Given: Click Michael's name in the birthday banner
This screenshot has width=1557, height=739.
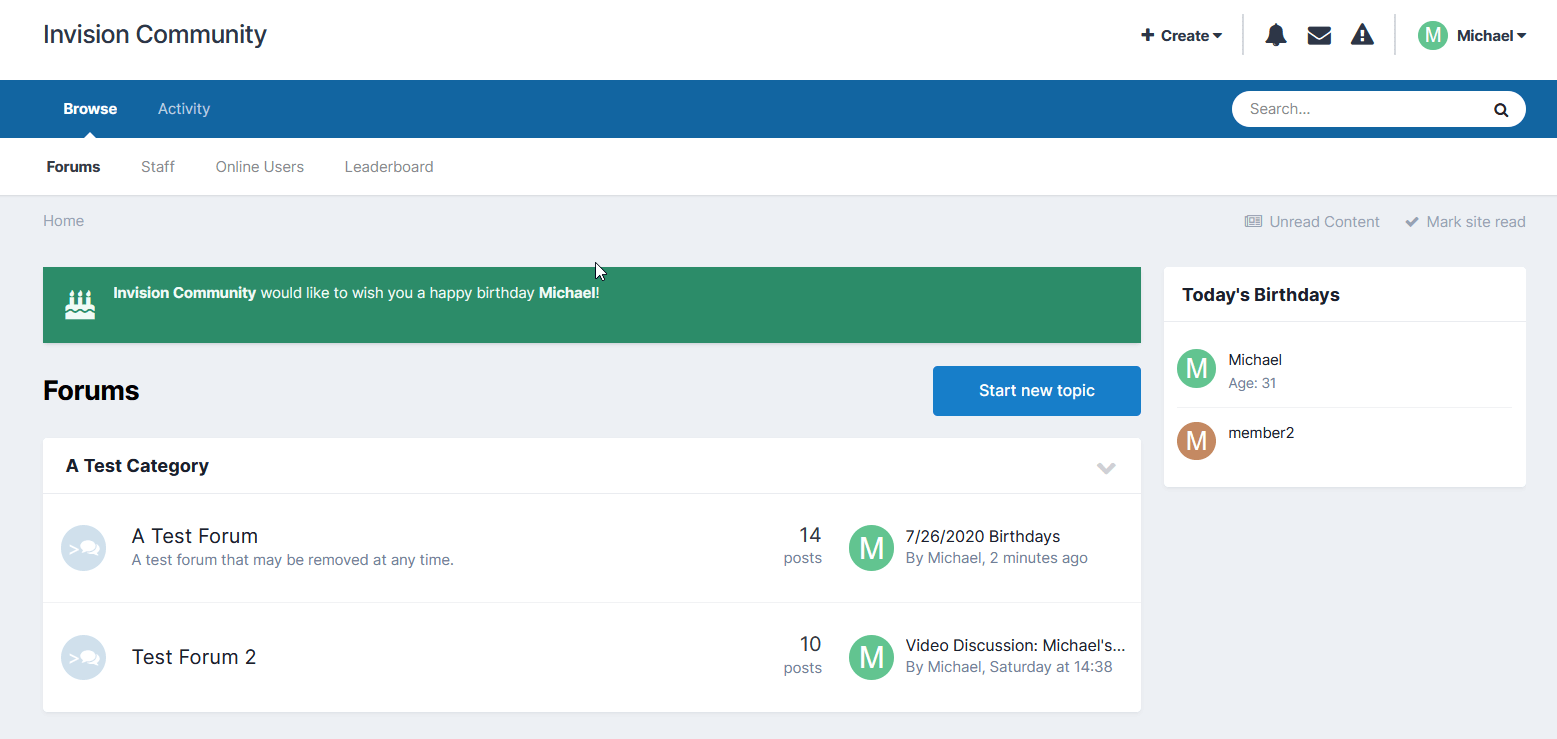Looking at the screenshot, I should click(567, 293).
